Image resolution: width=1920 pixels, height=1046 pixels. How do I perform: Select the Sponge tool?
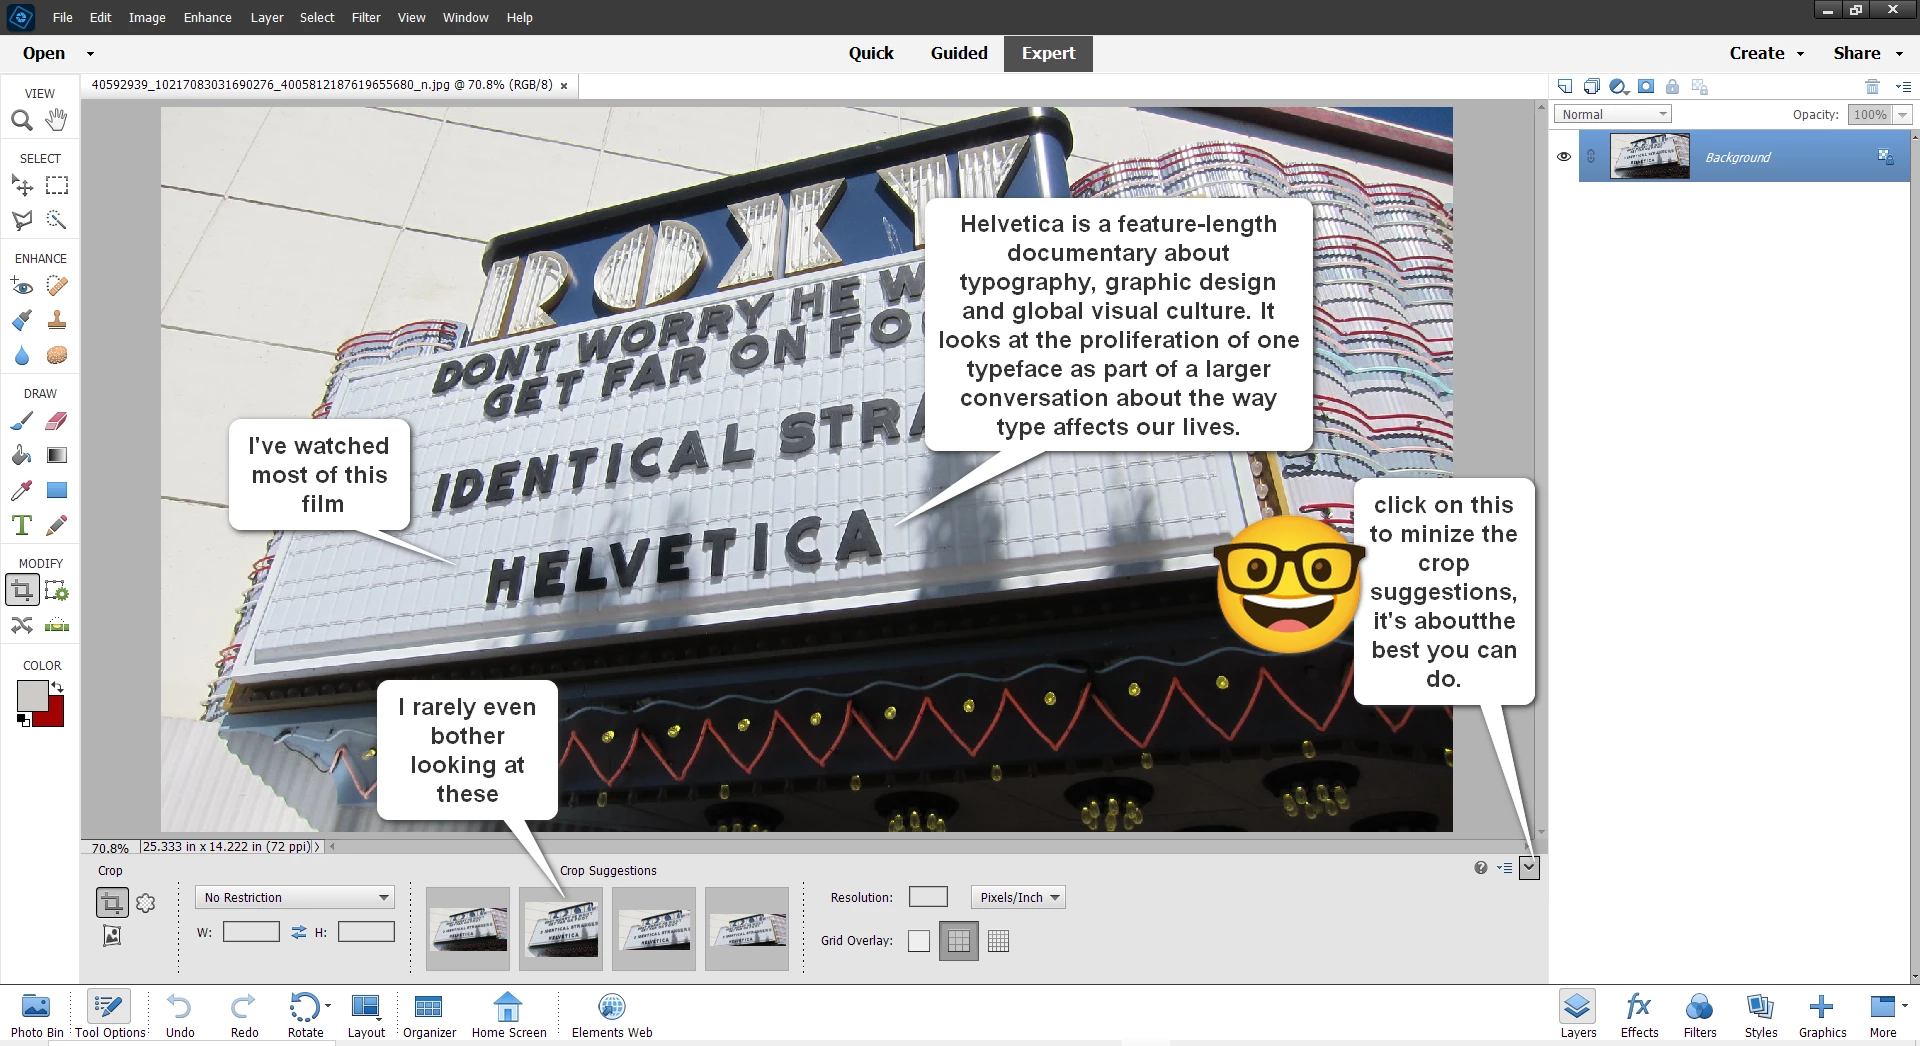click(57, 355)
